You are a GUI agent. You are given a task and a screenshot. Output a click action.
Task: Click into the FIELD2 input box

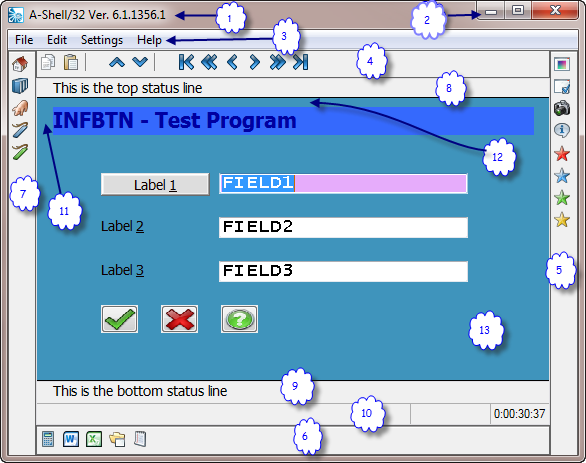point(343,227)
